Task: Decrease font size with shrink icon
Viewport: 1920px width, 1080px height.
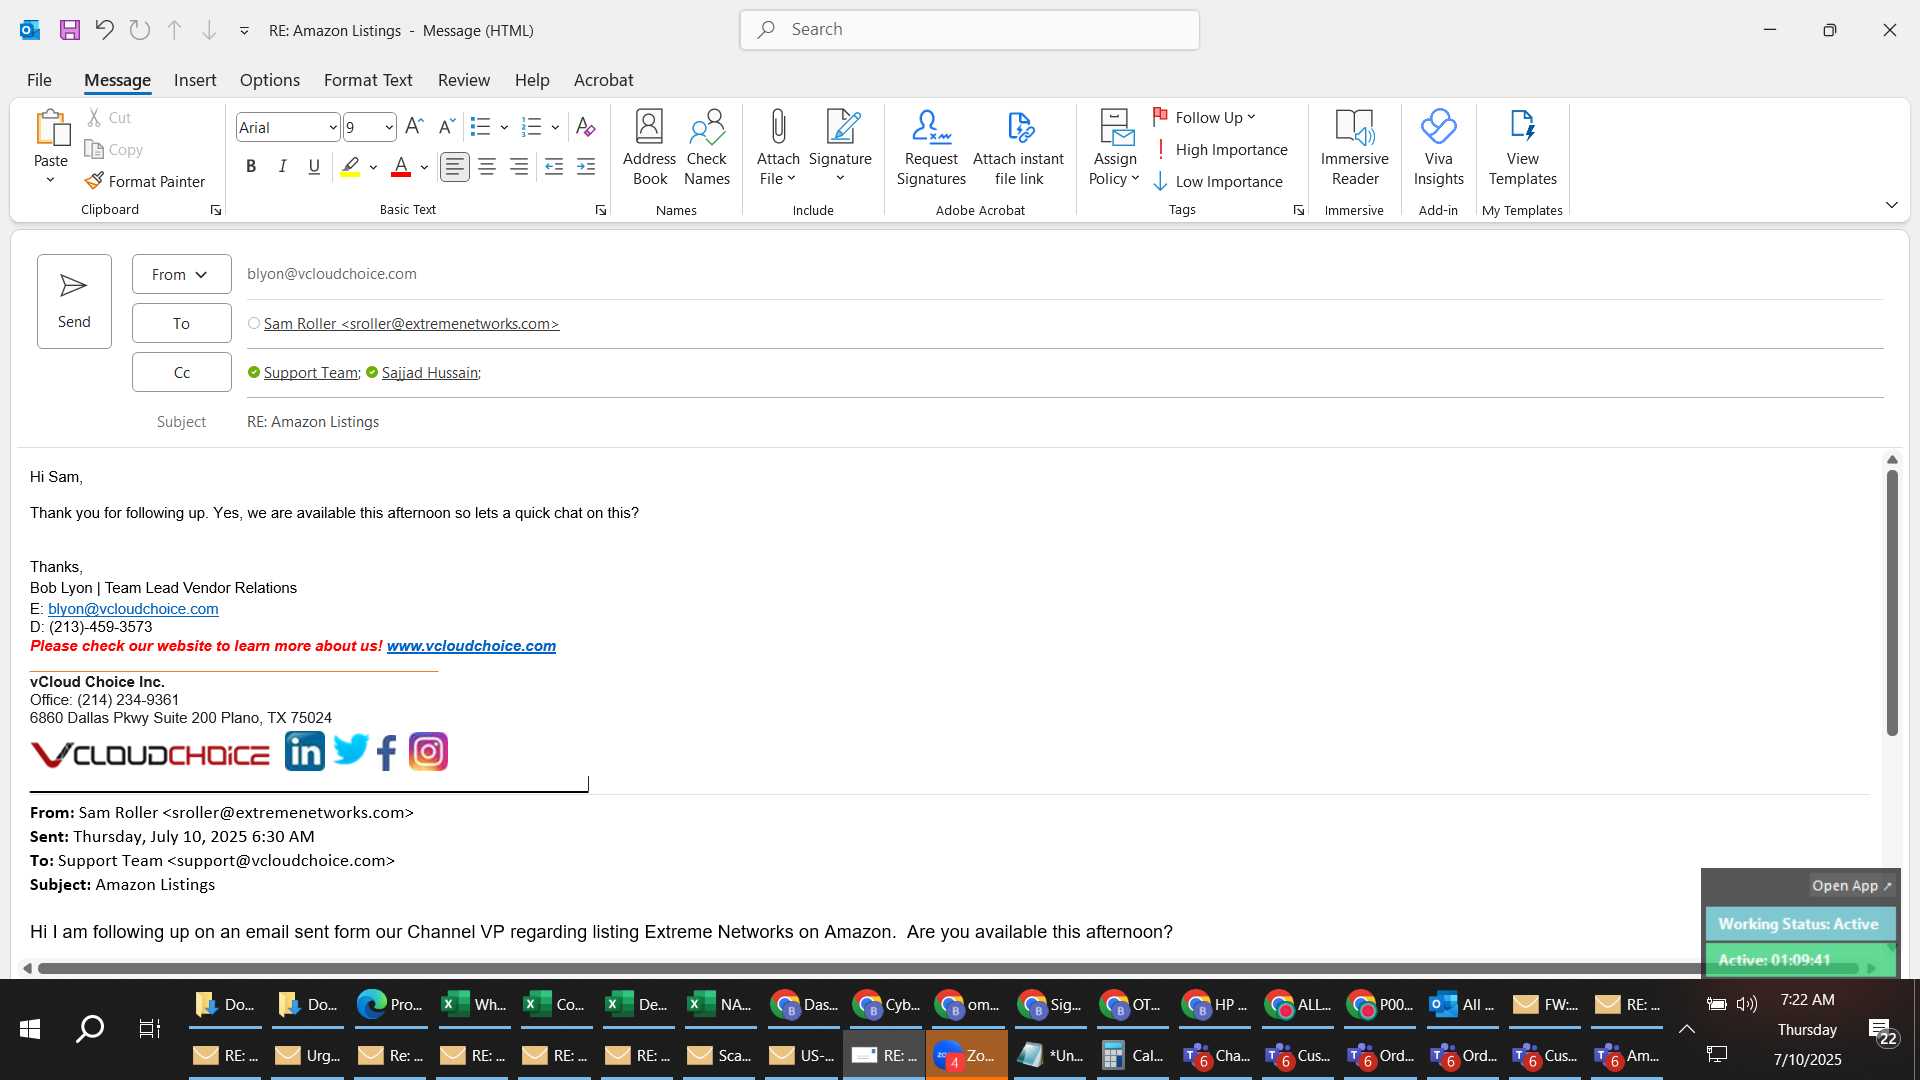Action: pos(447,127)
